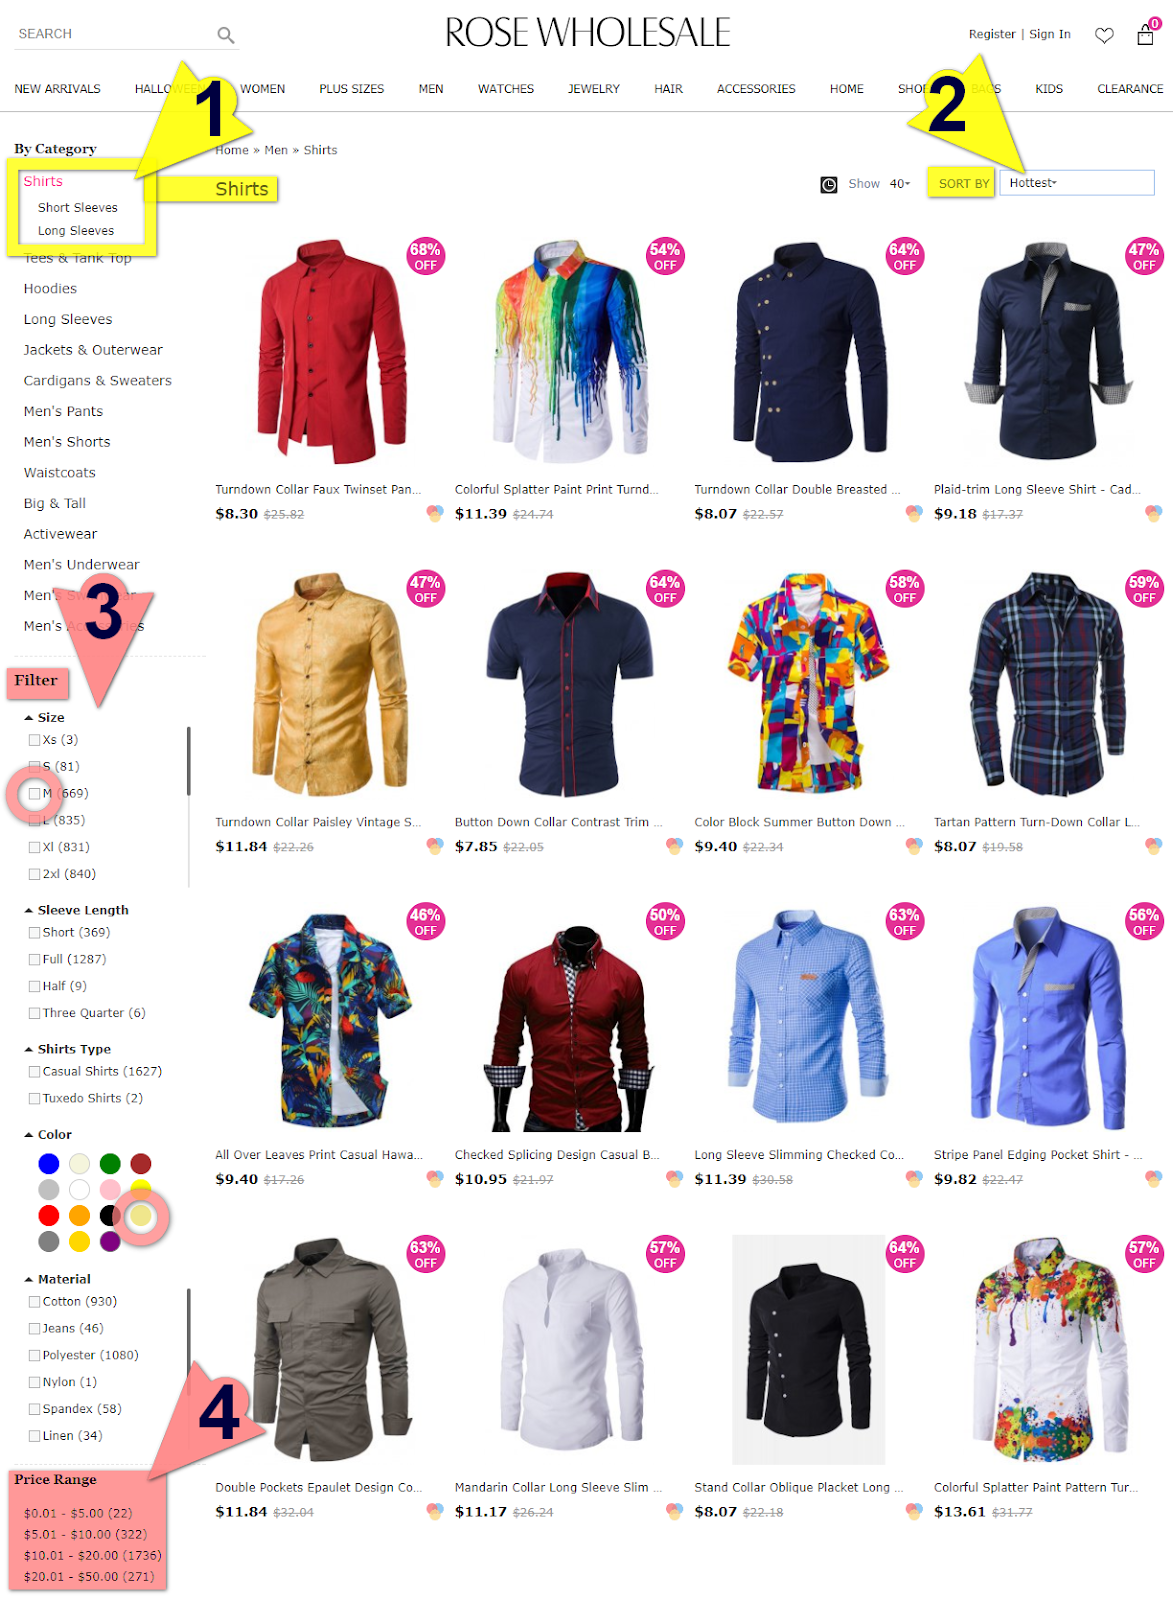The width and height of the screenshot is (1173, 1600).
Task: Select the blue color swatch
Action: click(x=49, y=1163)
